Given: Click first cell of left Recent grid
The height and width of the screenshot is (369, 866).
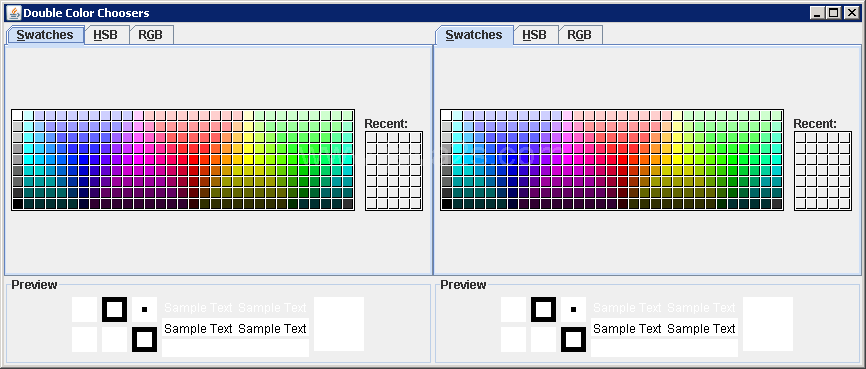Looking at the screenshot, I should tap(372, 138).
